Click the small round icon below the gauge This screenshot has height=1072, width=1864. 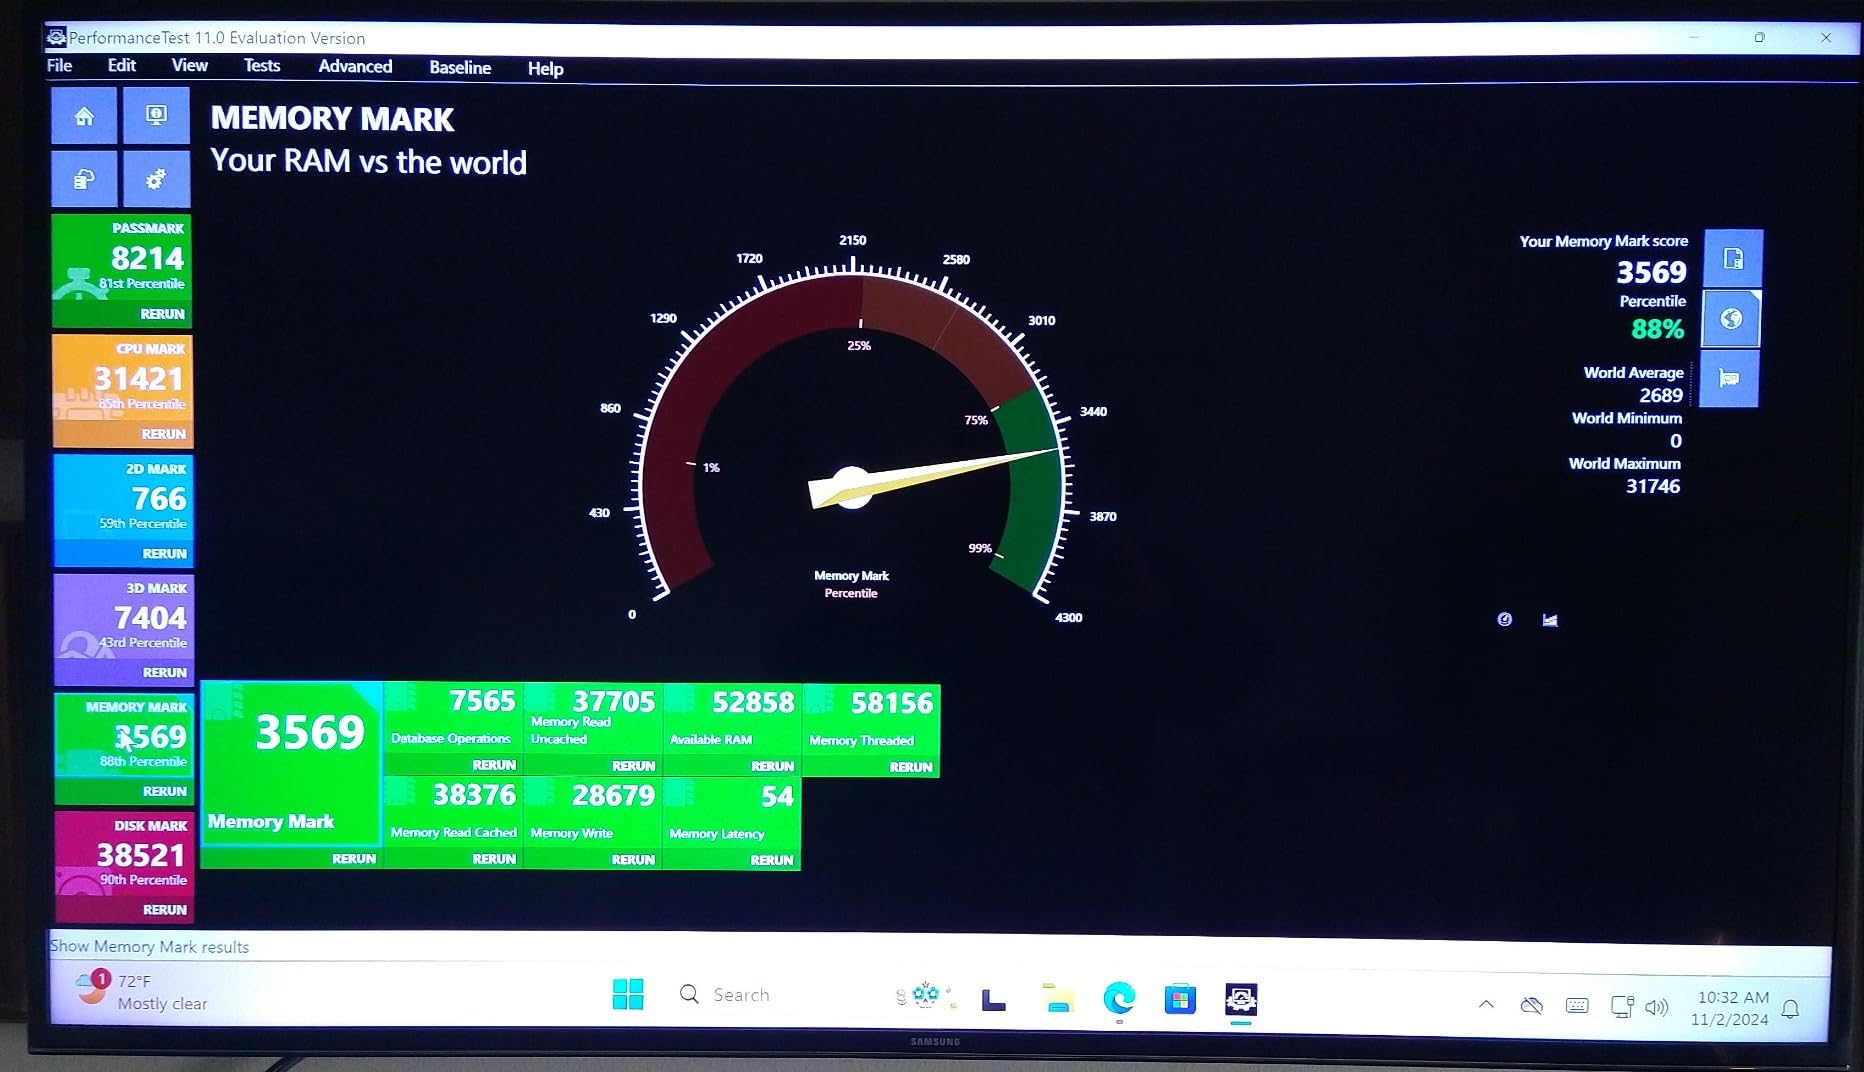[1504, 620]
